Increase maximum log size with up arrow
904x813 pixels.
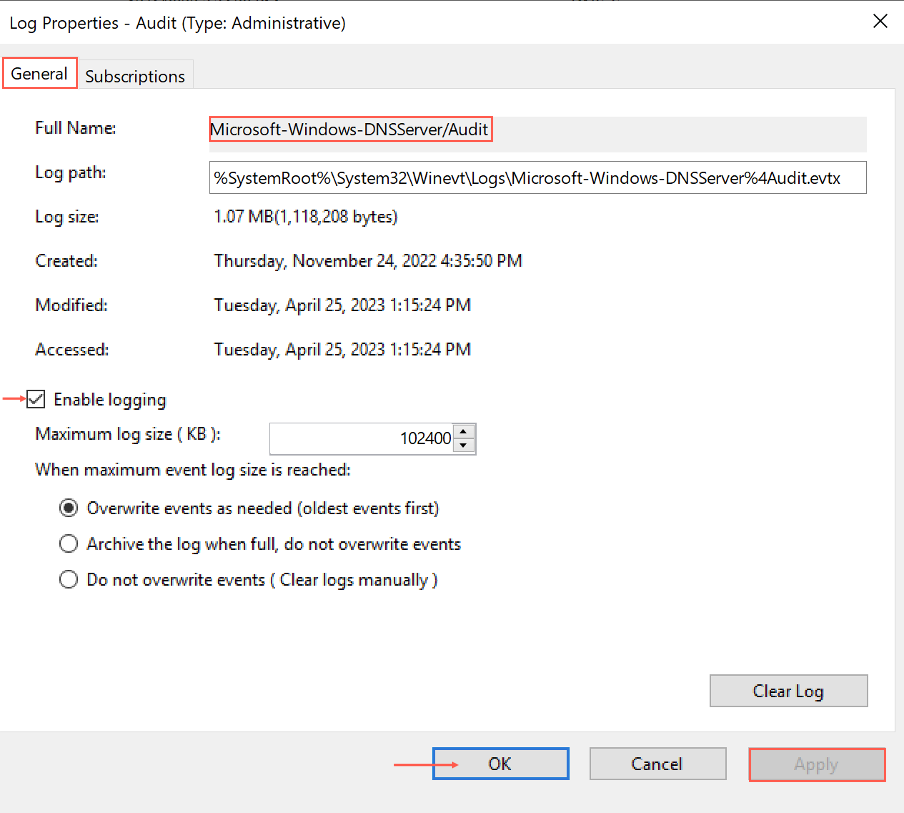(464, 432)
